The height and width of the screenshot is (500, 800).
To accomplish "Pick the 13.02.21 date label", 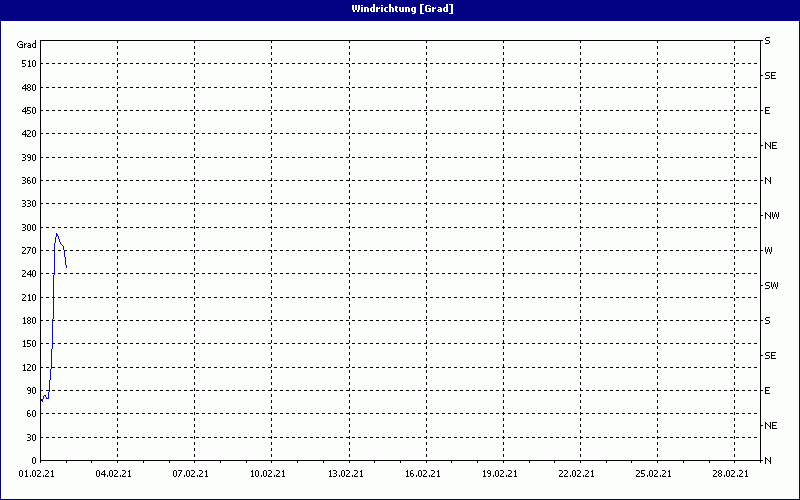I will click(345, 474).
